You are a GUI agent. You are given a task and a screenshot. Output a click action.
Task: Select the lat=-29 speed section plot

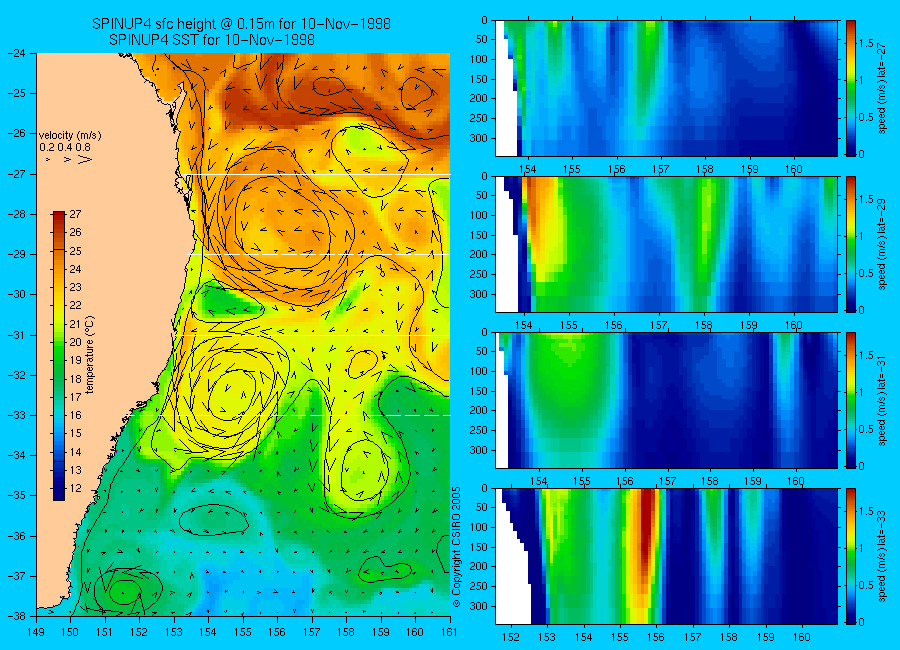(x=666, y=244)
